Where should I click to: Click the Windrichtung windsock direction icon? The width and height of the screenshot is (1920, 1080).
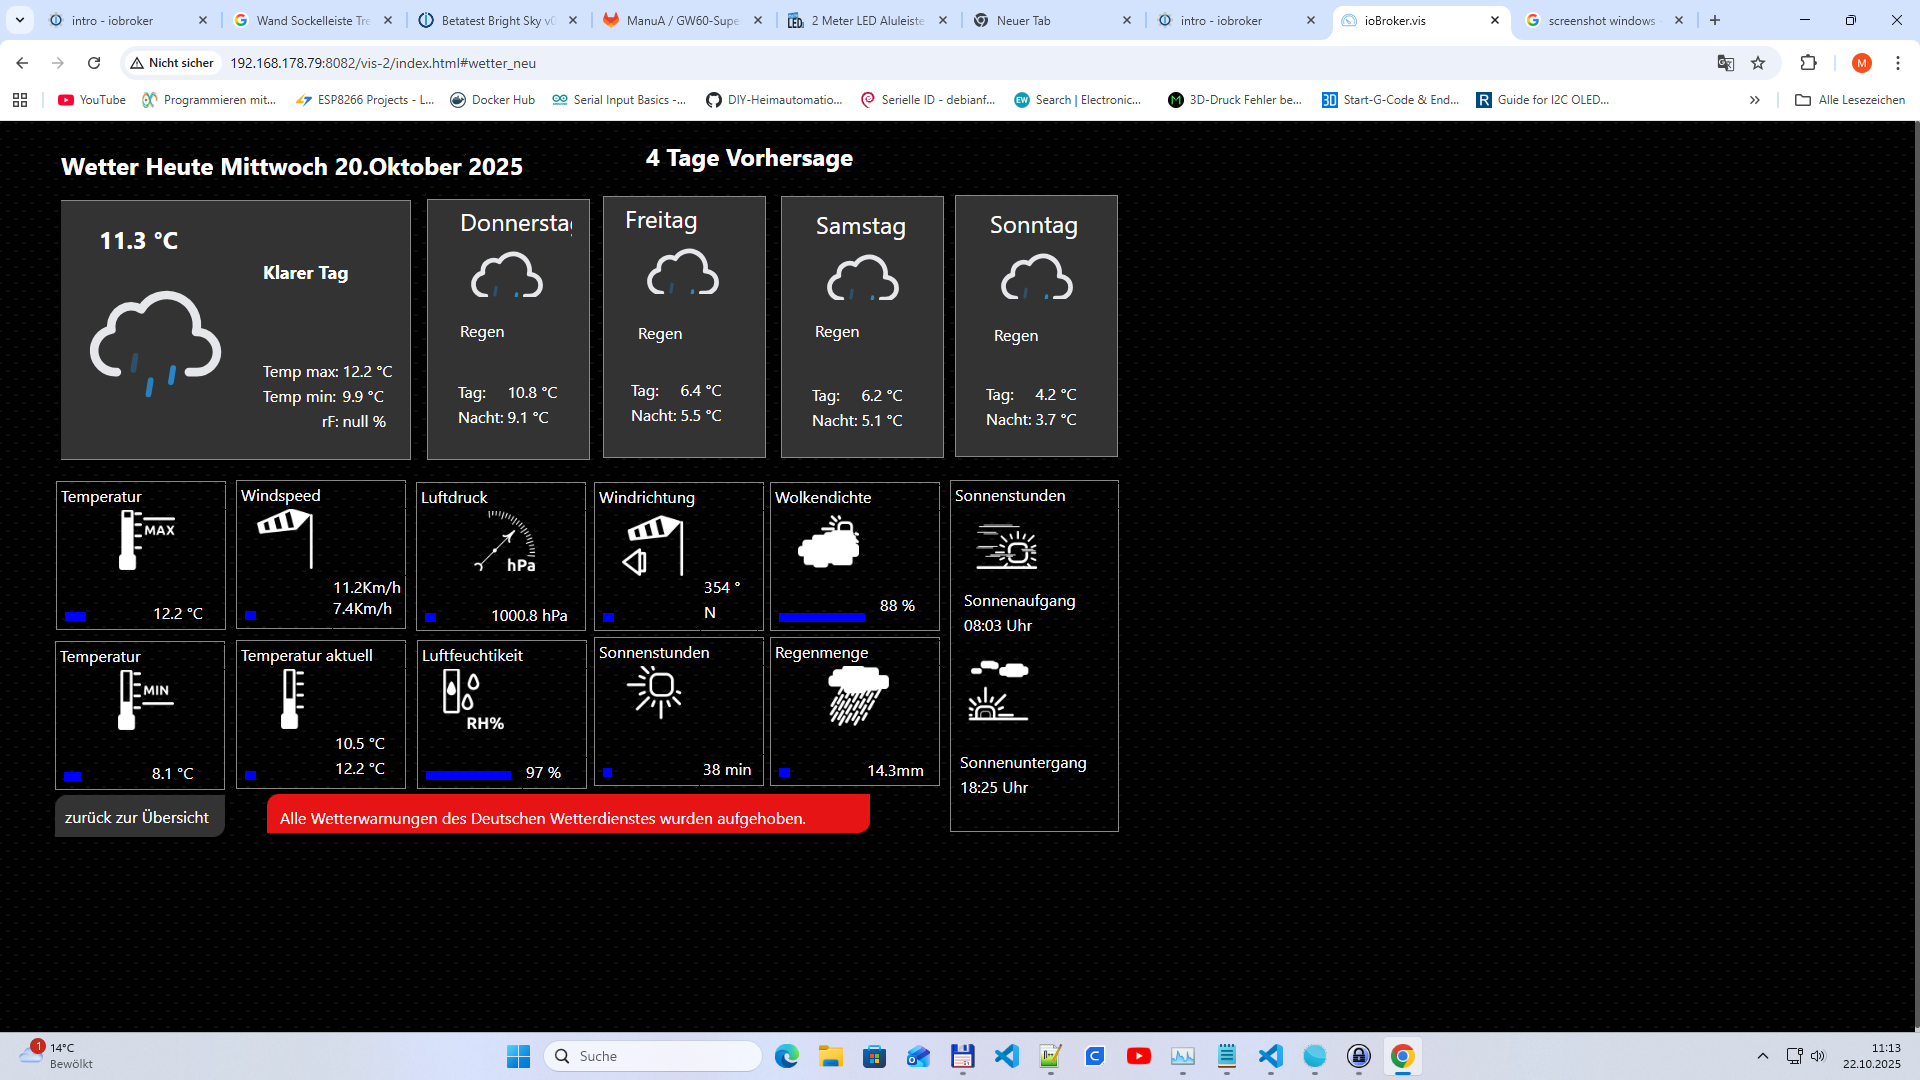[x=654, y=547]
